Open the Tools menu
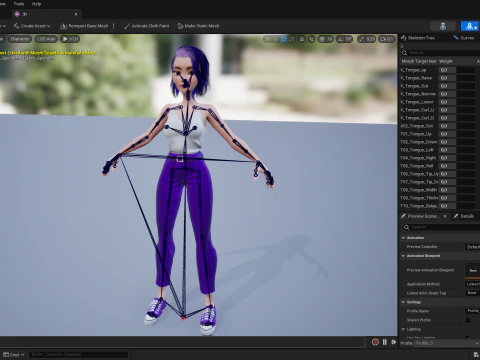Image resolution: width=480 pixels, height=360 pixels. click(x=19, y=4)
